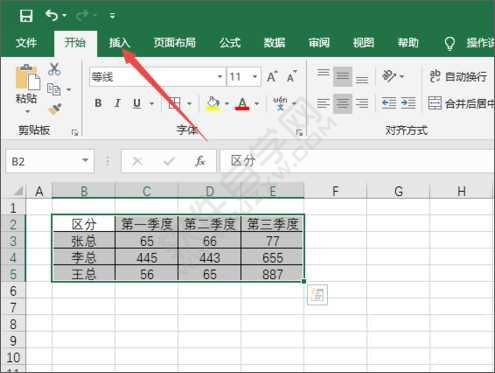Open the 插入 ribbon tab

[x=119, y=43]
